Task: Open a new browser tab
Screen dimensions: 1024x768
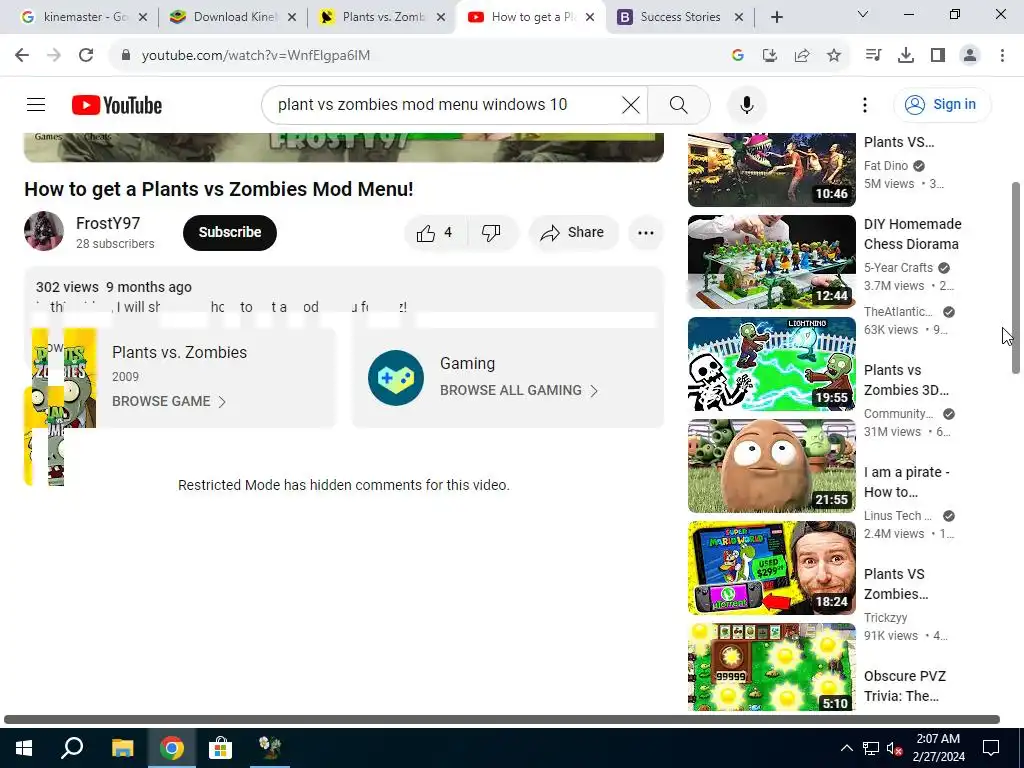Action: click(776, 17)
